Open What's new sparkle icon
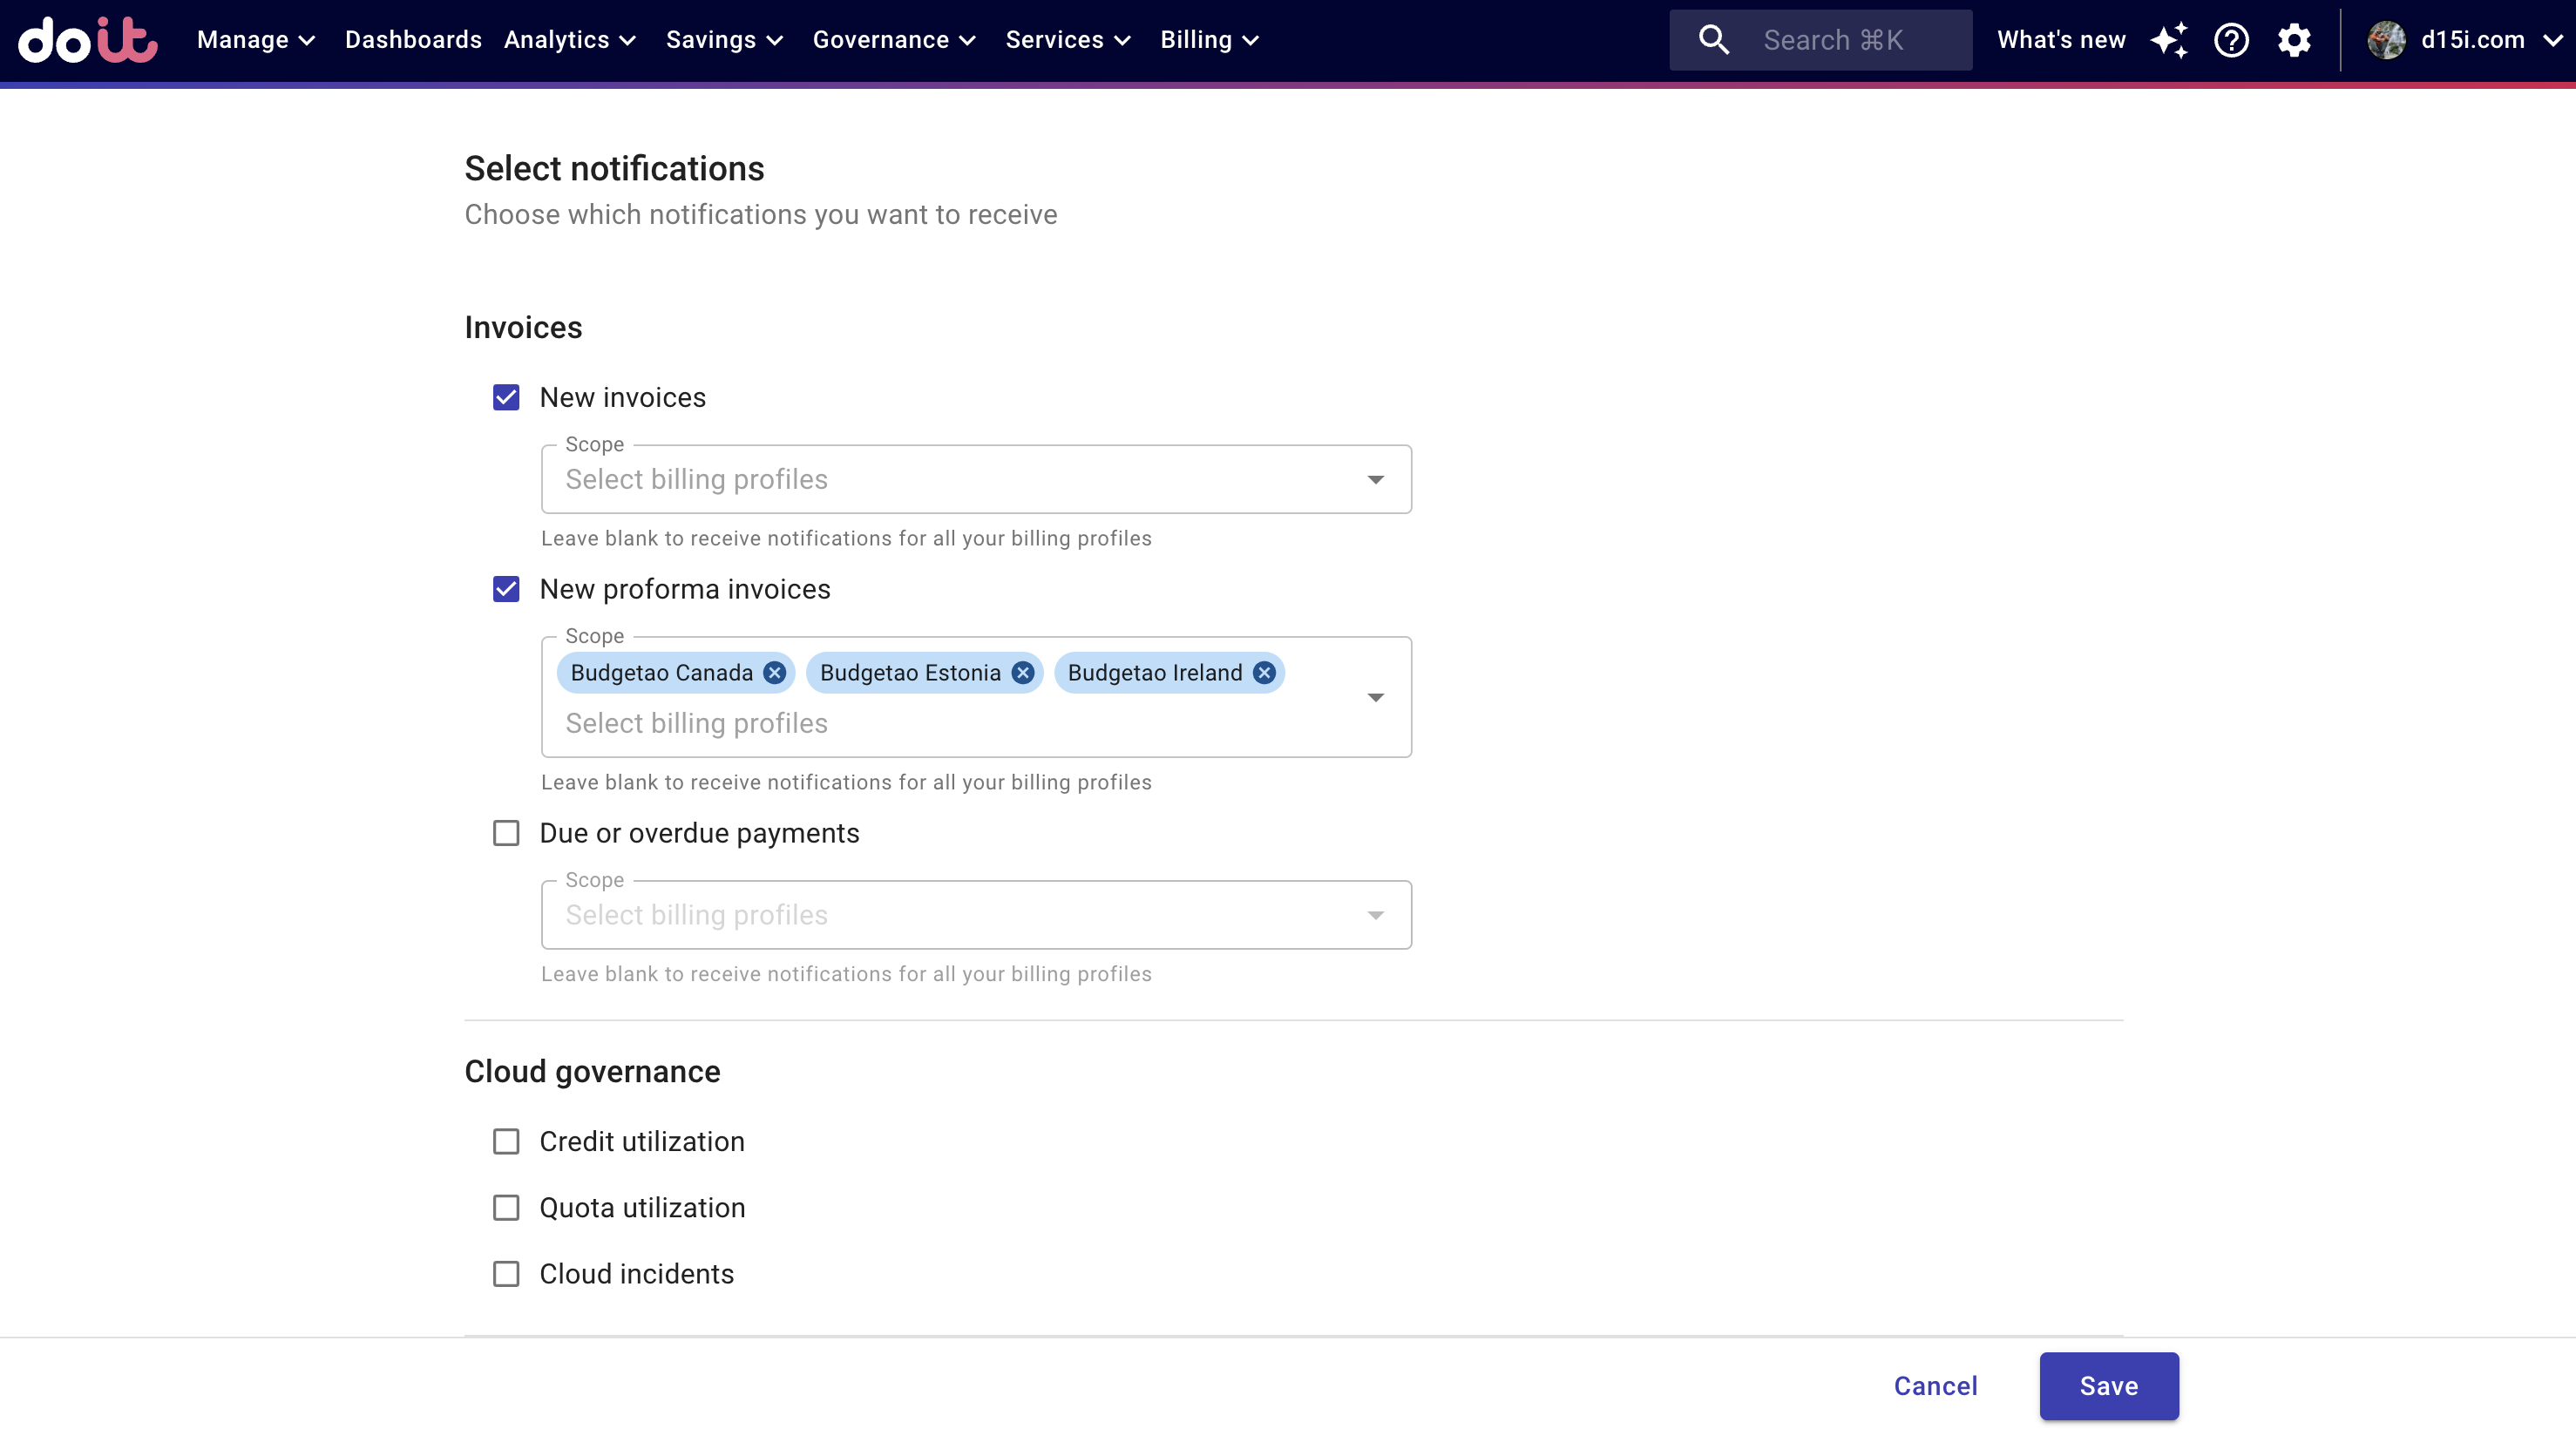 click(2169, 40)
